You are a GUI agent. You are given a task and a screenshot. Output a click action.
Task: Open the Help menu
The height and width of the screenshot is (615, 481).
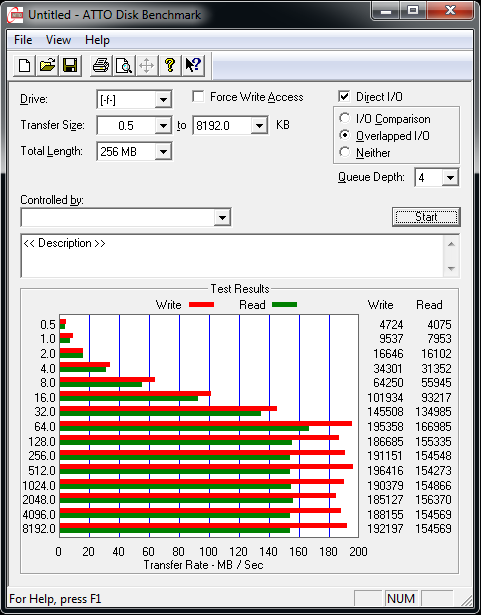pos(97,40)
